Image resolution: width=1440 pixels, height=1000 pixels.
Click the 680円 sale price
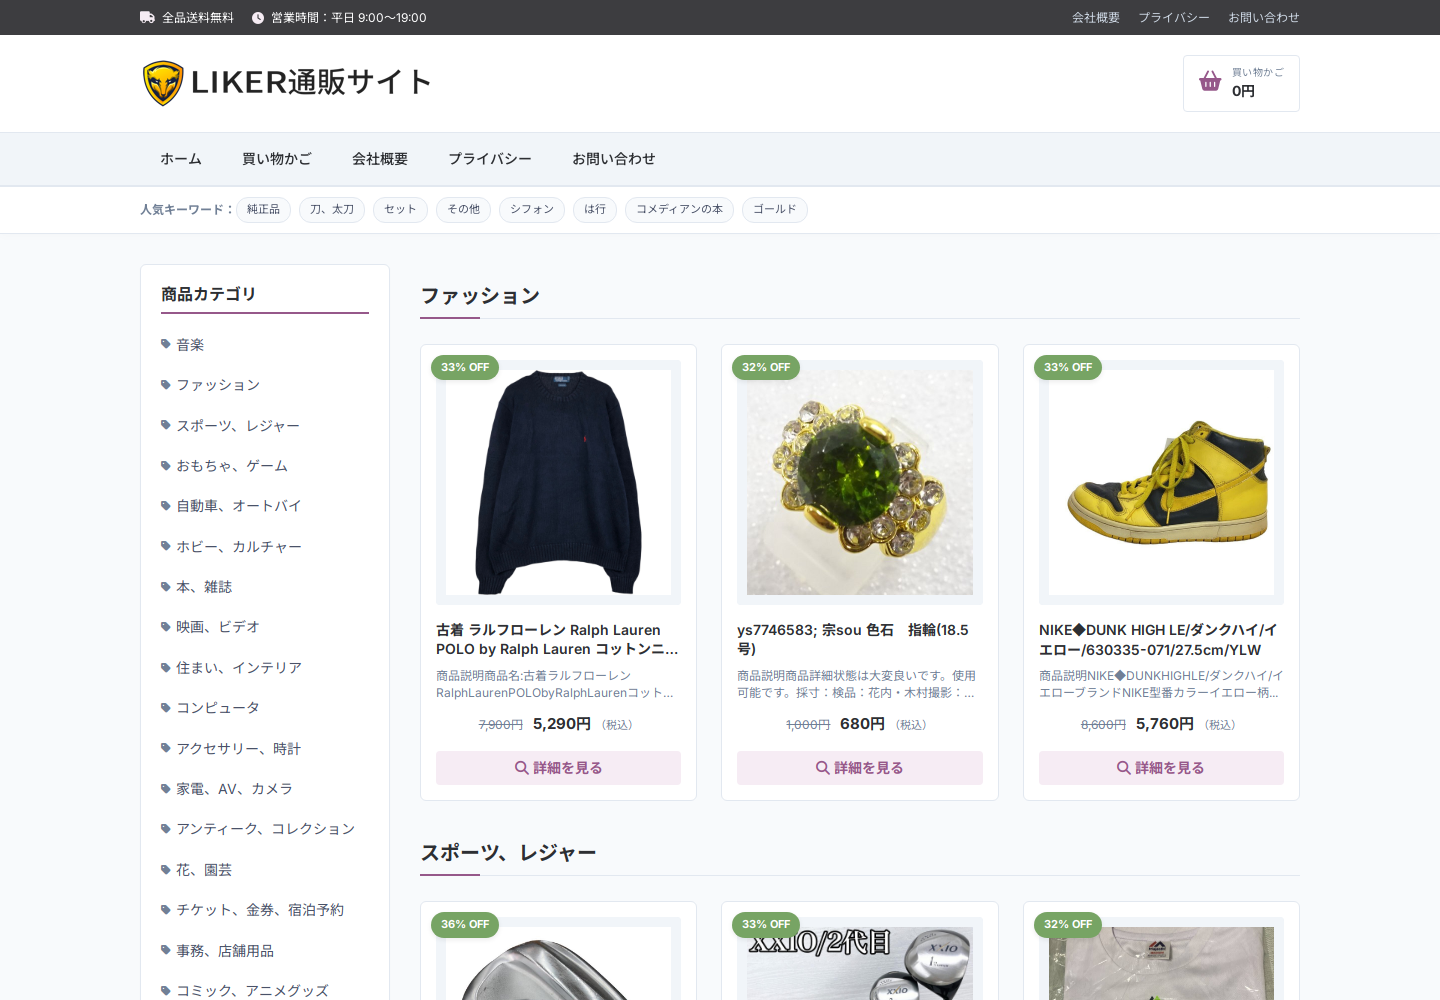point(862,724)
